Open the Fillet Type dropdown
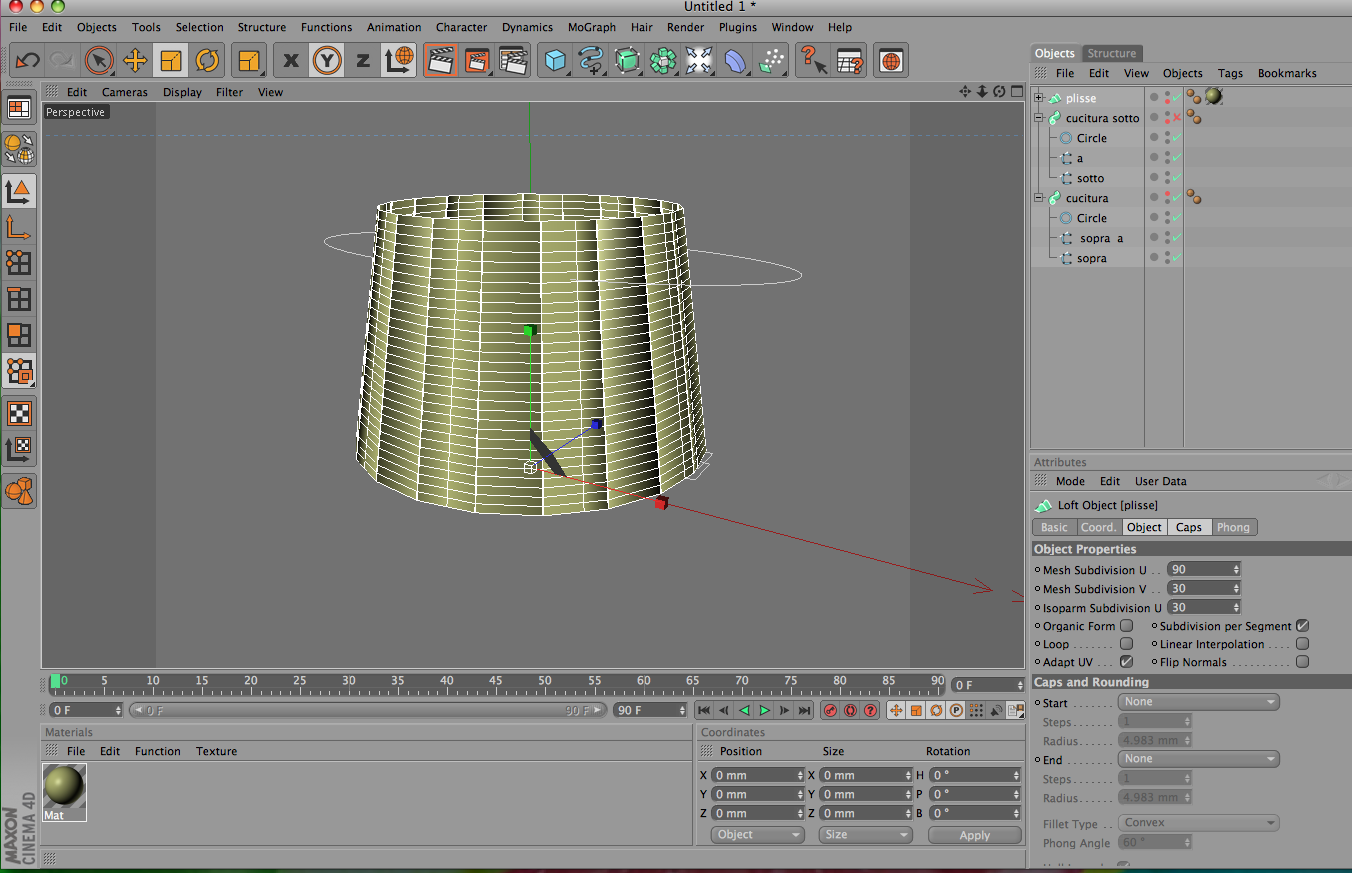 click(1199, 823)
